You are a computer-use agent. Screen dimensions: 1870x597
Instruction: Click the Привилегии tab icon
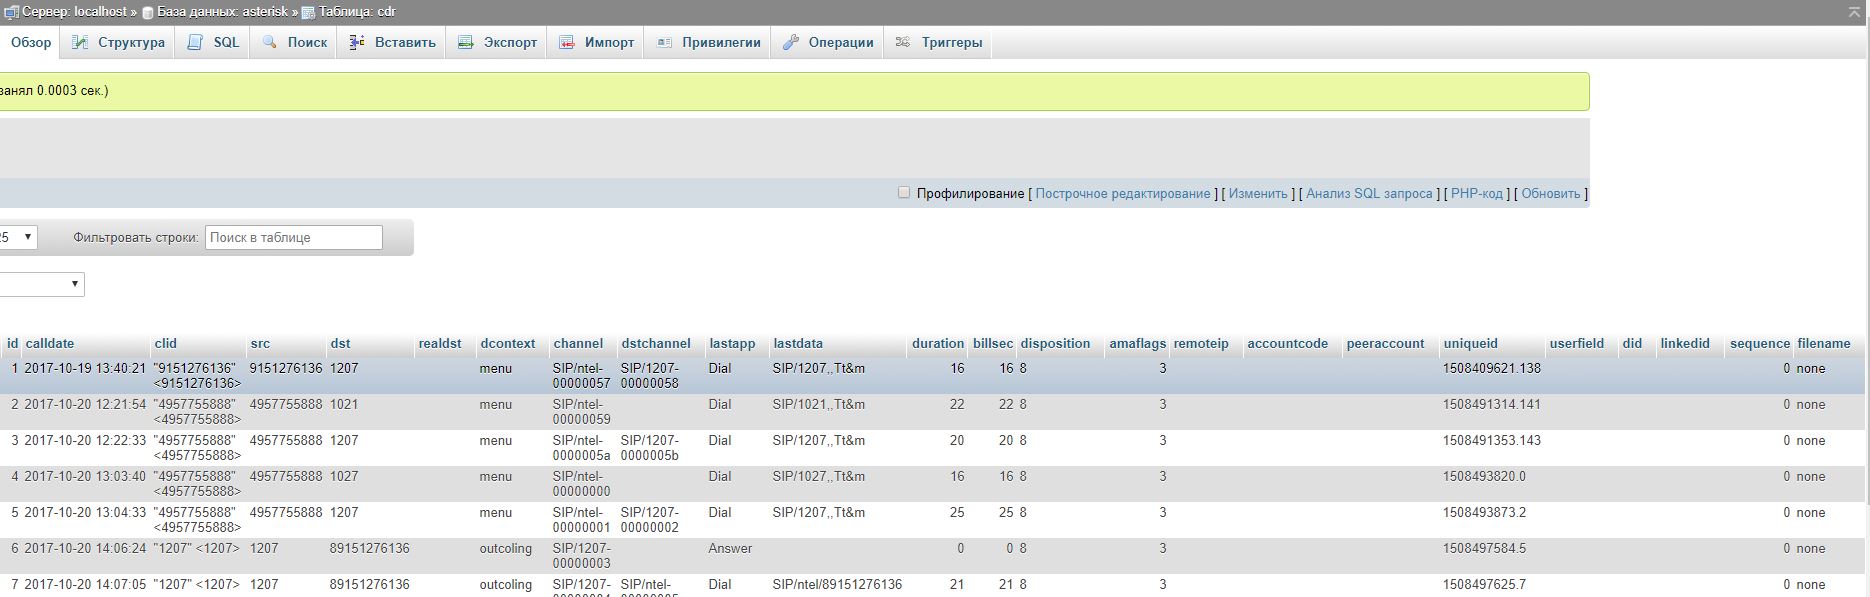[664, 43]
